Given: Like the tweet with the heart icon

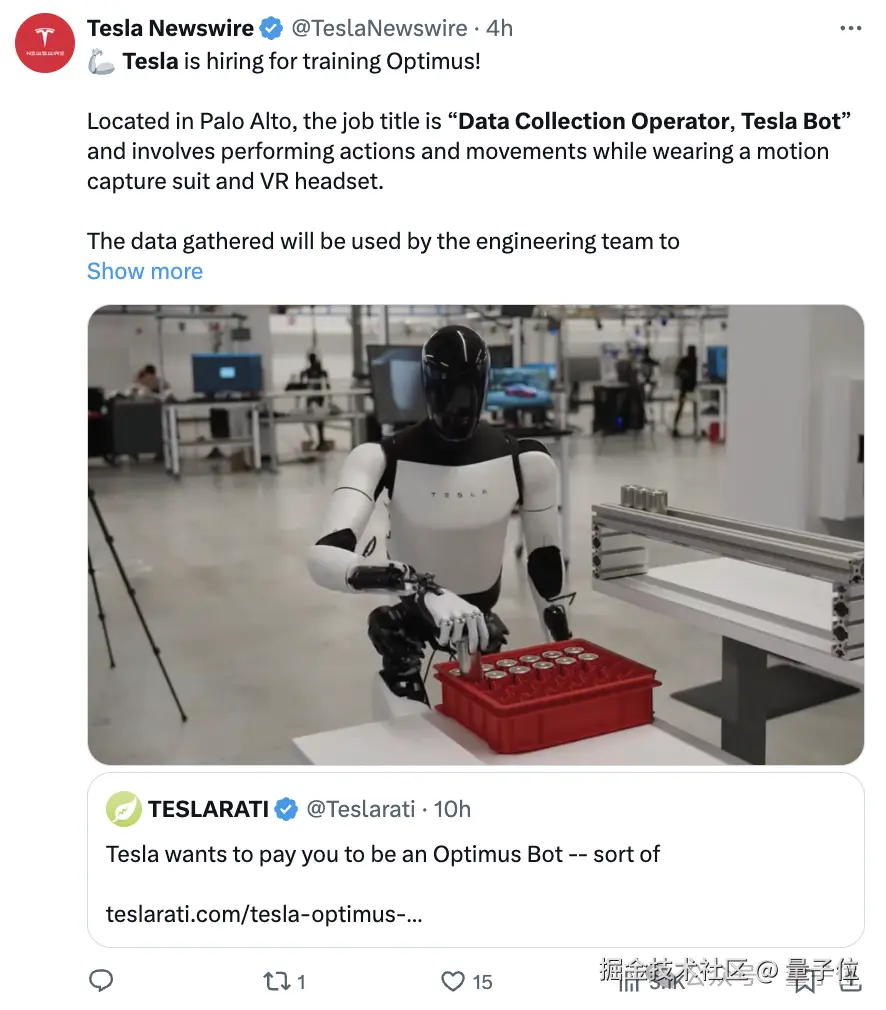Looking at the screenshot, I should (453, 981).
